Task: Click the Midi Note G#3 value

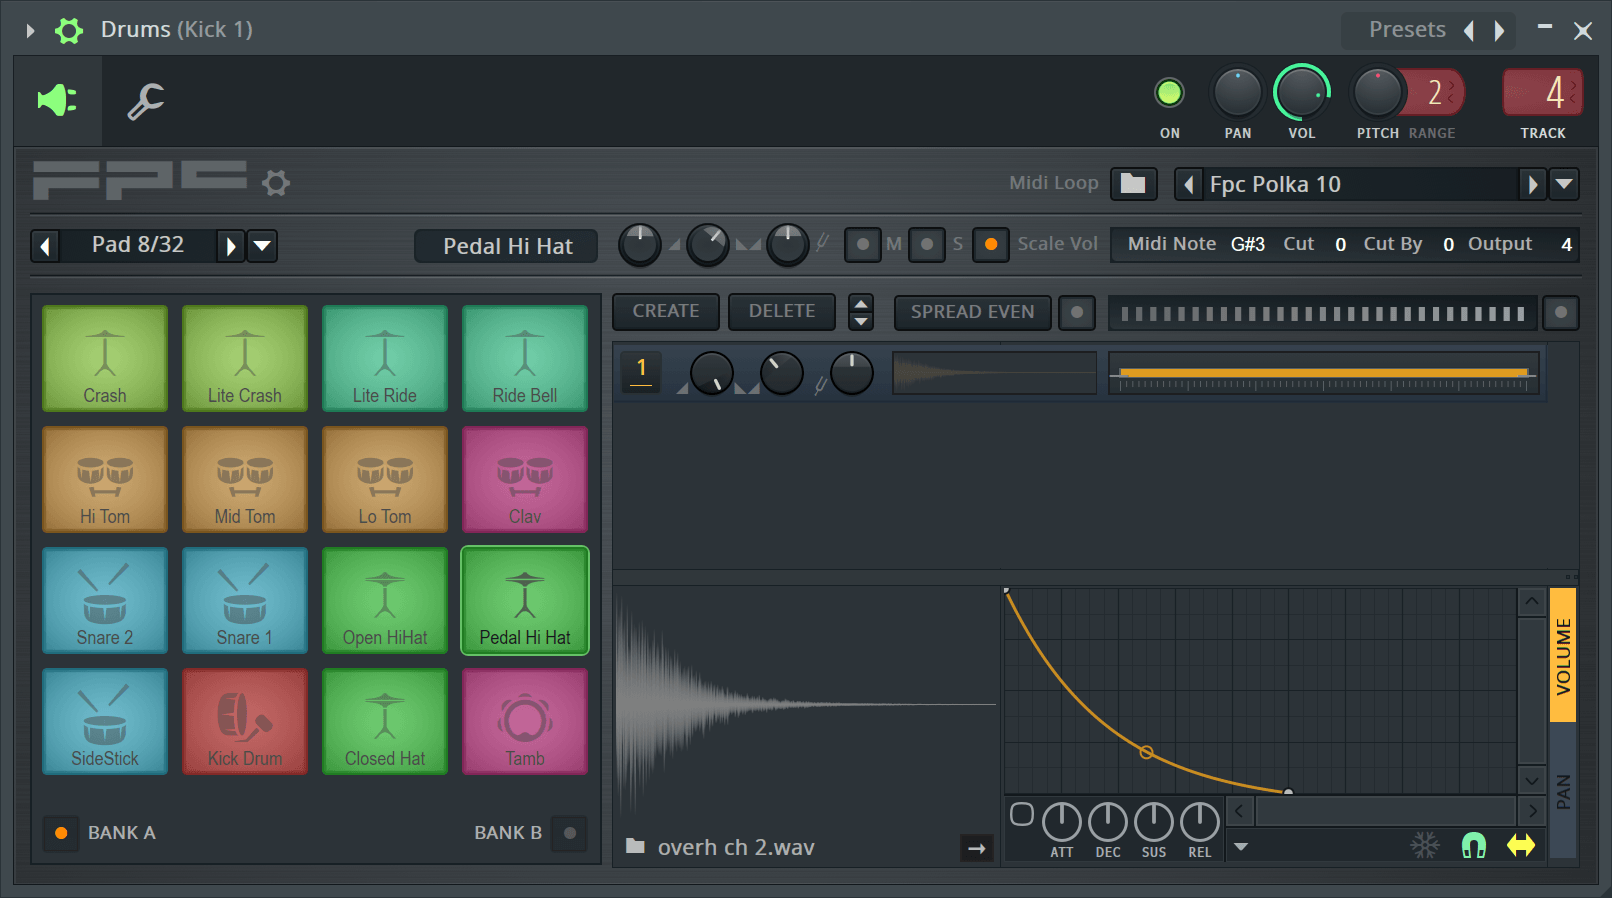Action: [1247, 244]
